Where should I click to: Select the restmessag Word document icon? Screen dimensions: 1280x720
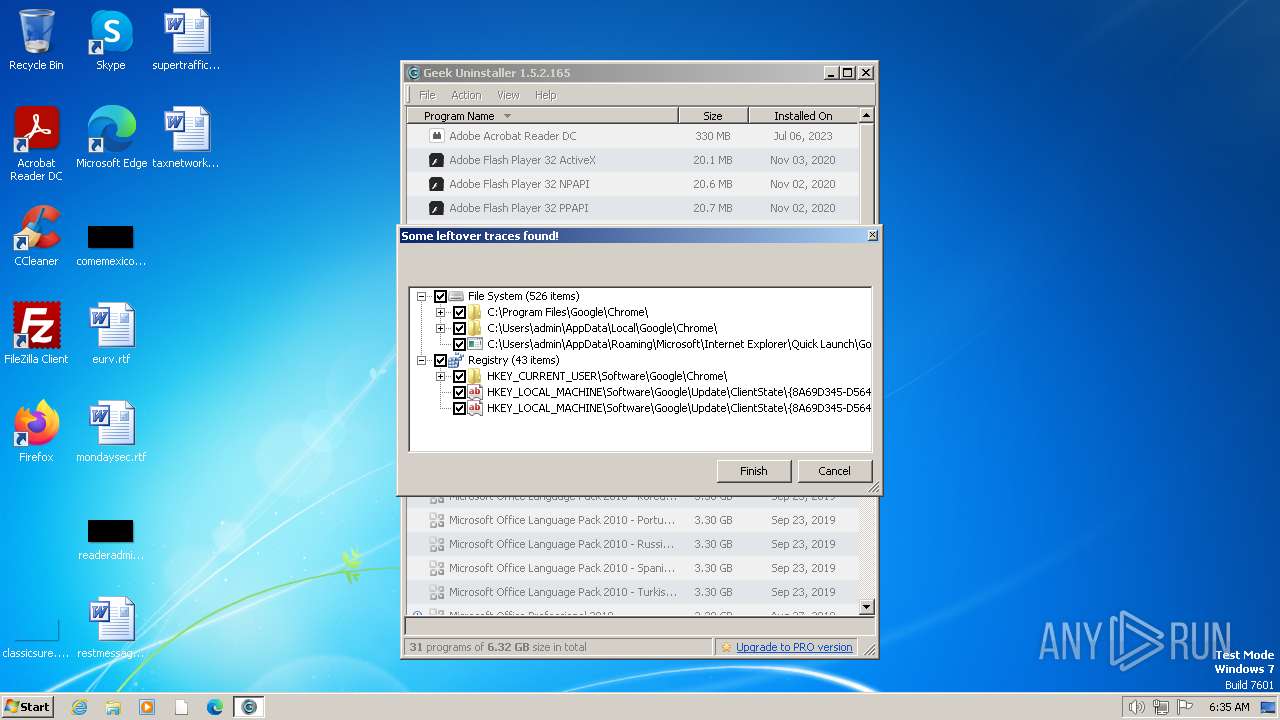[111, 628]
